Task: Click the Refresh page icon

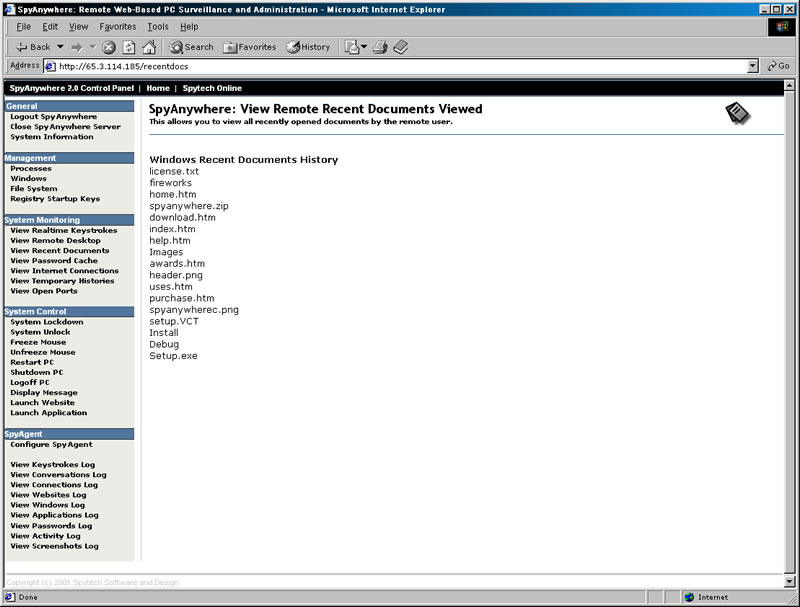Action: pyautogui.click(x=129, y=47)
